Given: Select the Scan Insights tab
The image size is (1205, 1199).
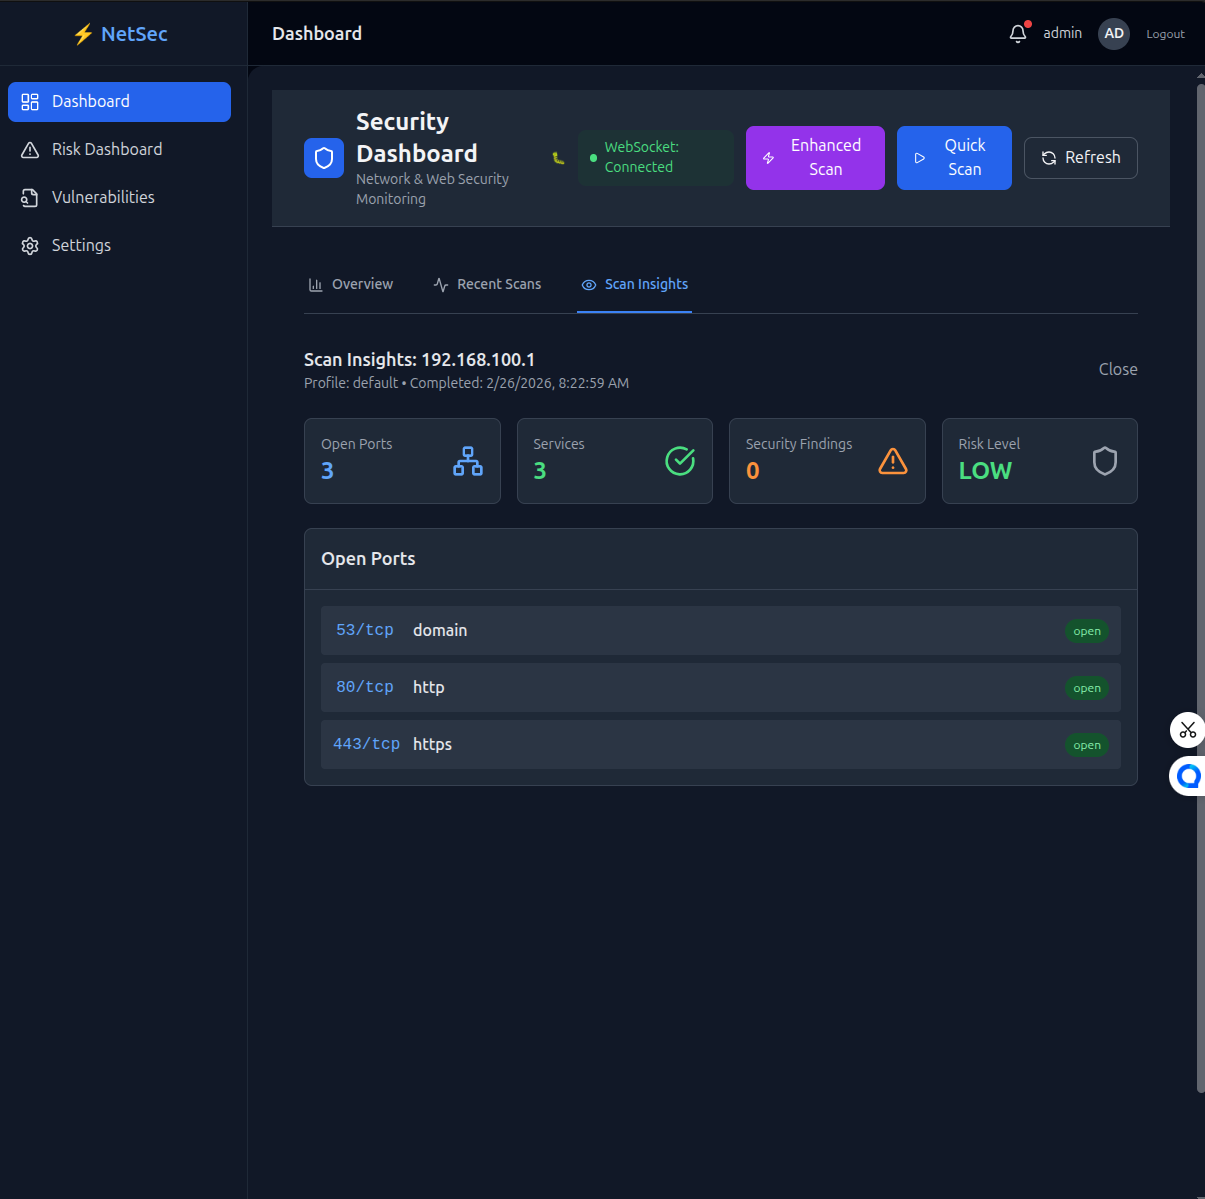Looking at the screenshot, I should pos(634,285).
